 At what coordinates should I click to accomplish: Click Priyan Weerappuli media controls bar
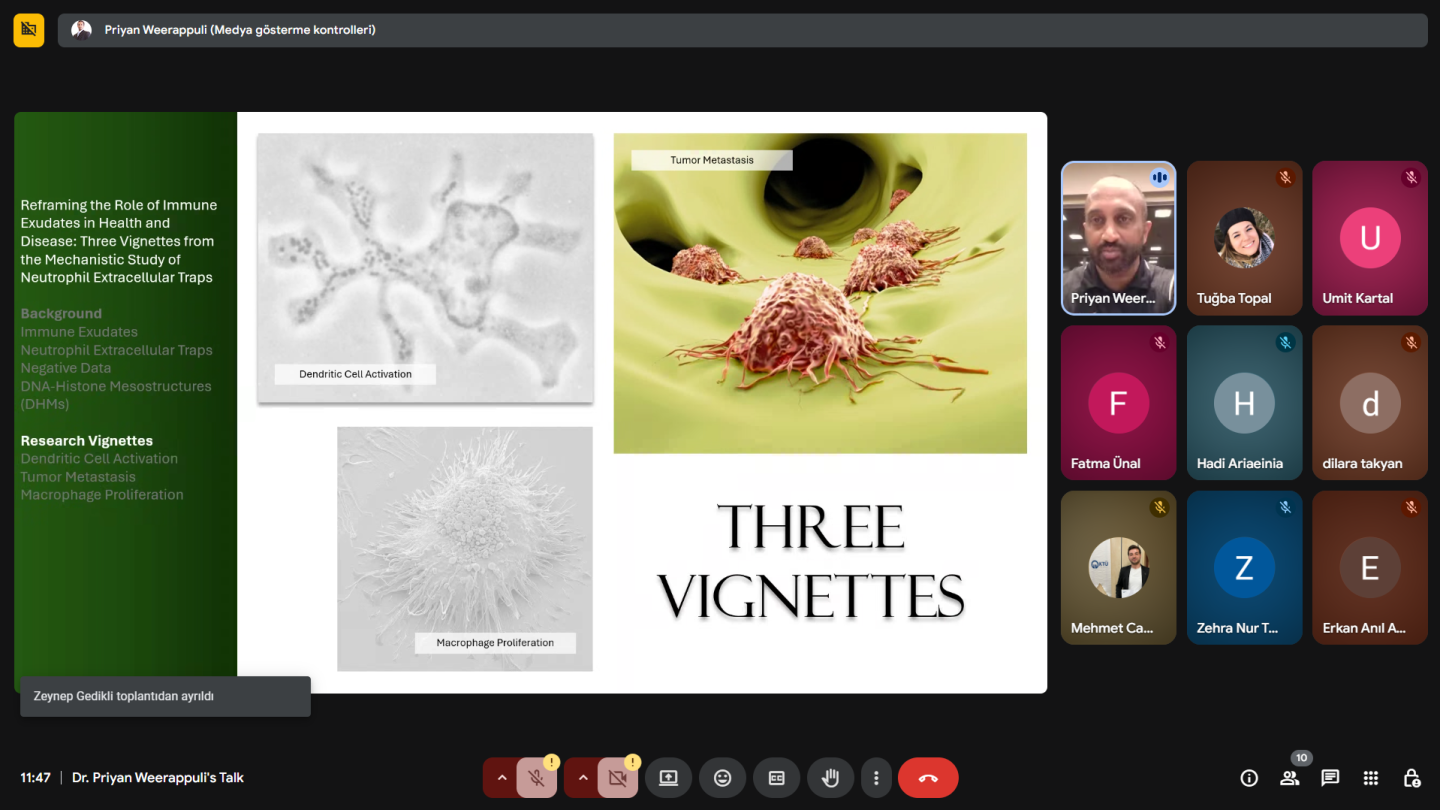pyautogui.click(x=742, y=30)
